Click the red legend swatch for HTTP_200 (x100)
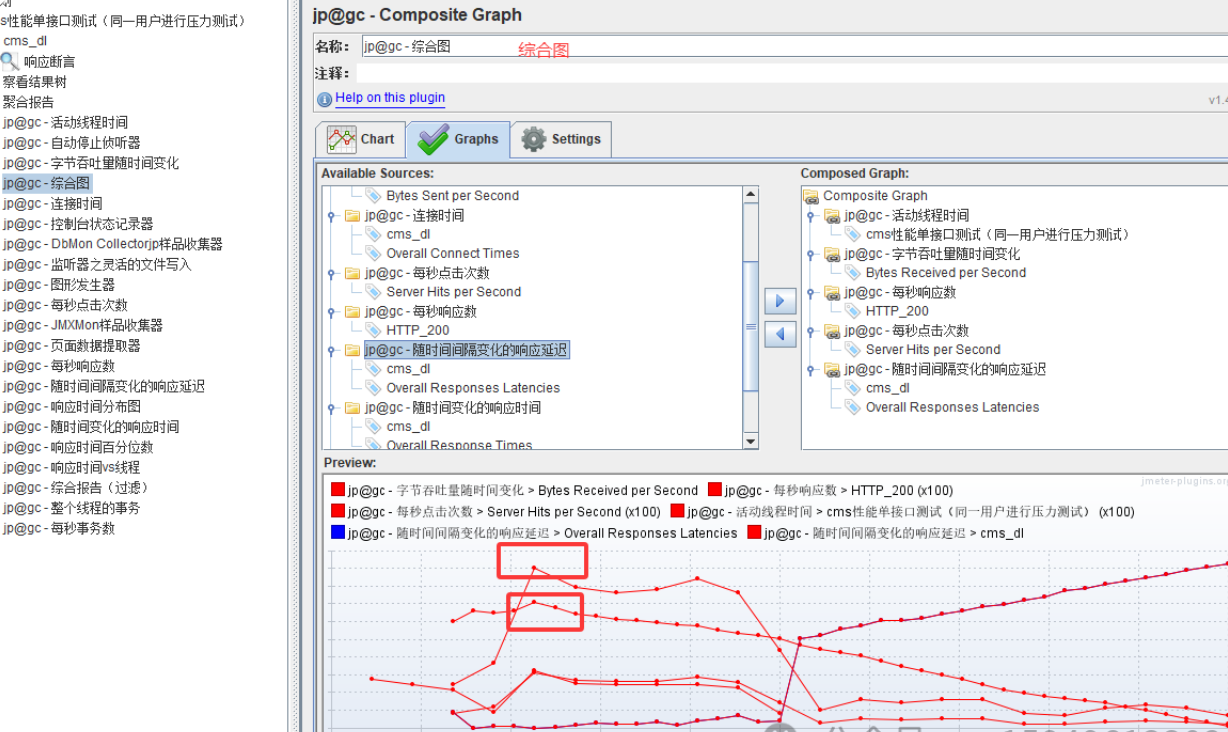This screenshot has width=1228, height=732. pos(715,490)
